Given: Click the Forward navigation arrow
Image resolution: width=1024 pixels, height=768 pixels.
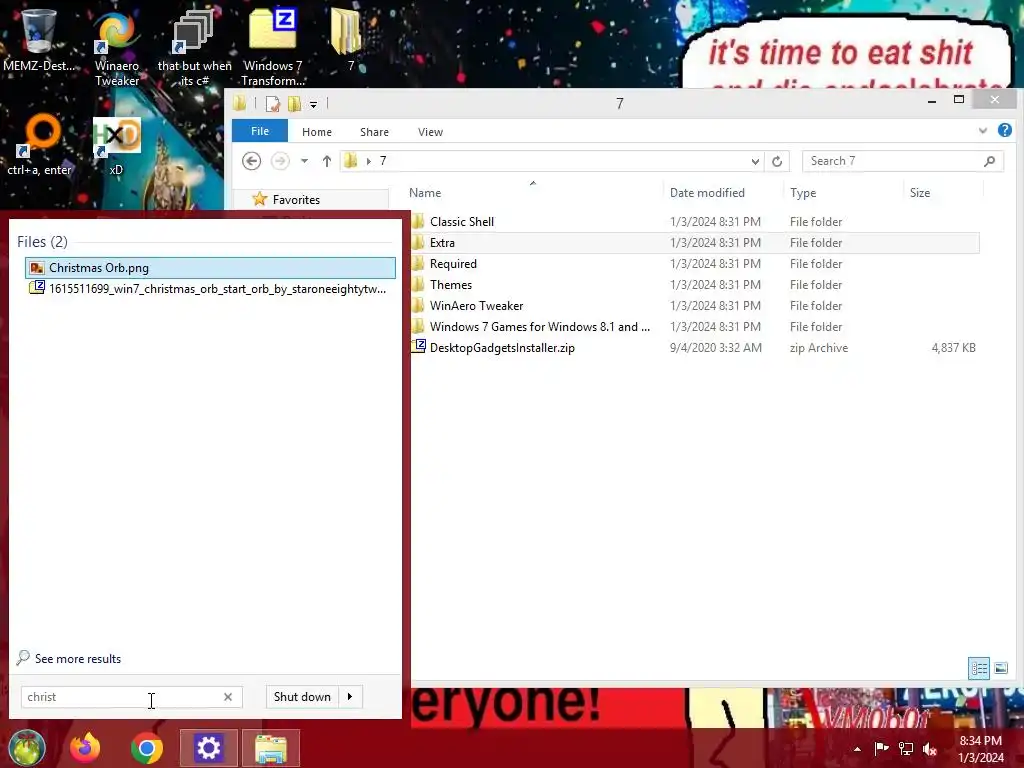Looking at the screenshot, I should 280,161.
